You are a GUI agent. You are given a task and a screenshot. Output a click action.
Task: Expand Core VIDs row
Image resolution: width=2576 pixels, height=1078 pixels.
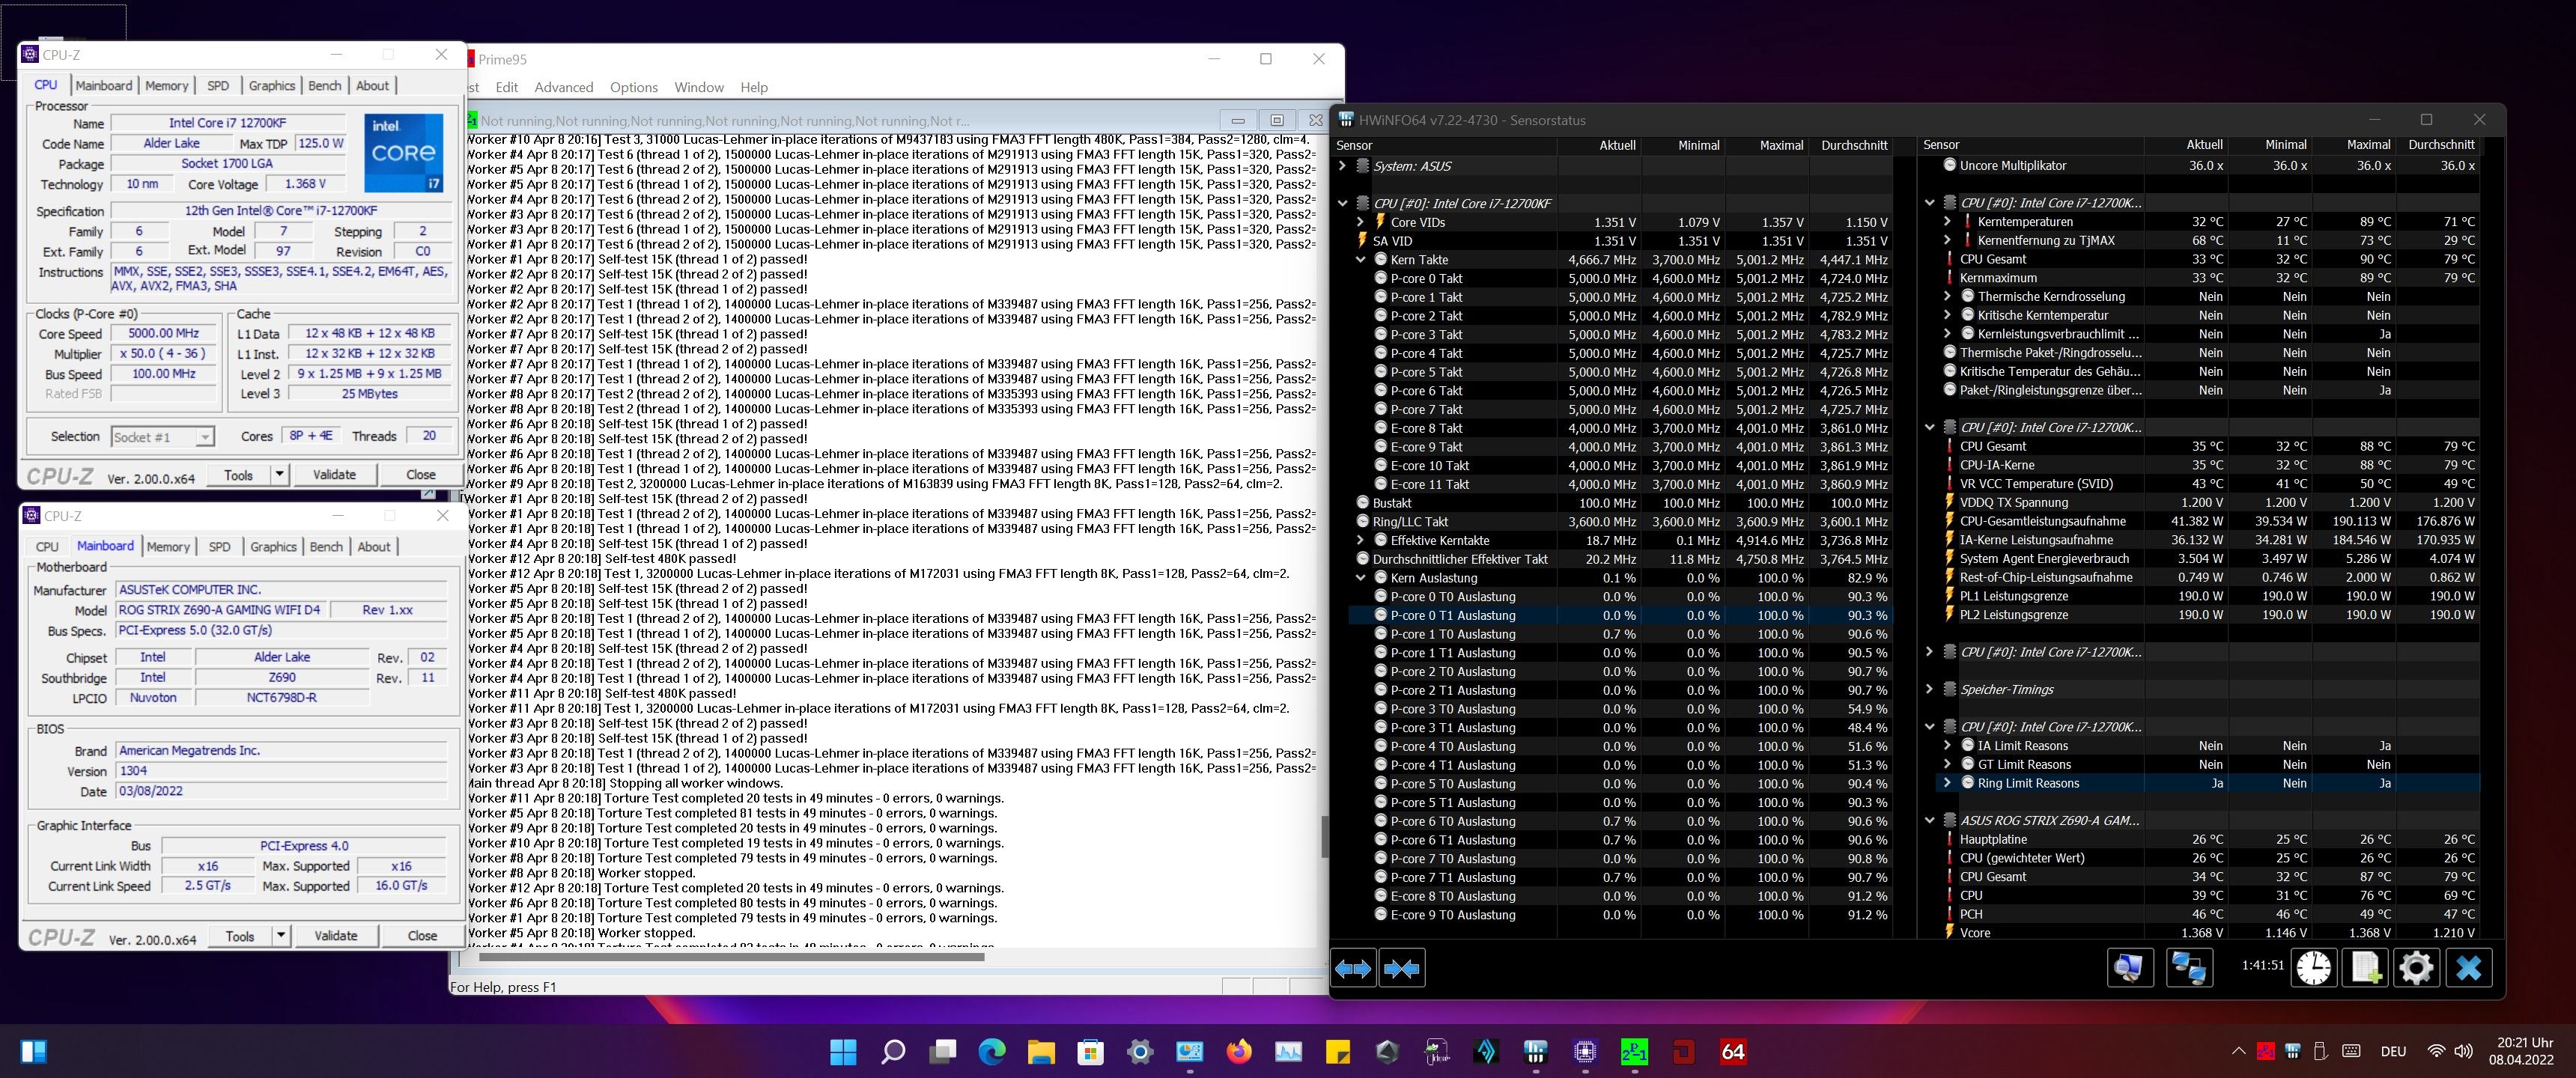pyautogui.click(x=1360, y=222)
